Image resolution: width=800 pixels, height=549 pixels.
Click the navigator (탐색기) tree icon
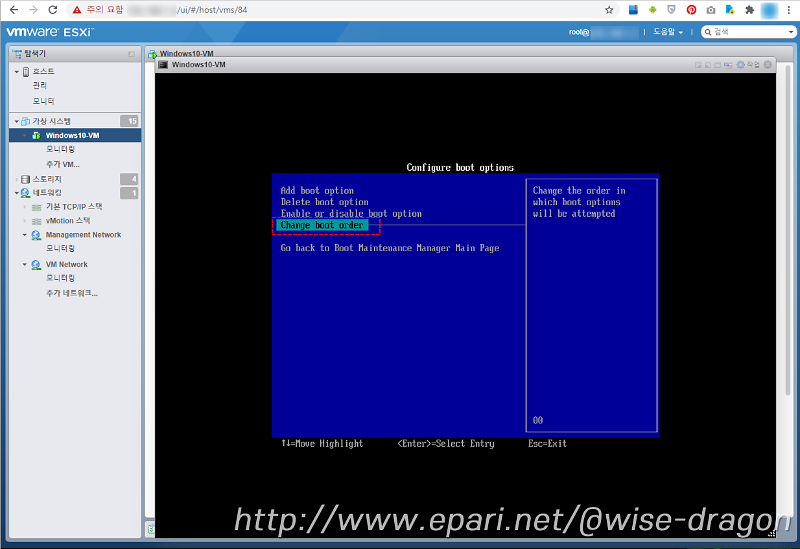(x=17, y=54)
